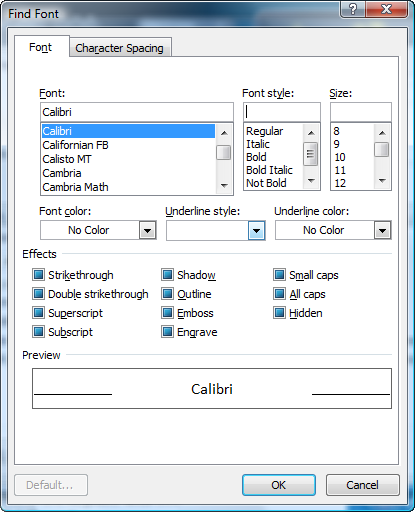
Task: Toggle the Outline checkbox
Action: (167, 294)
